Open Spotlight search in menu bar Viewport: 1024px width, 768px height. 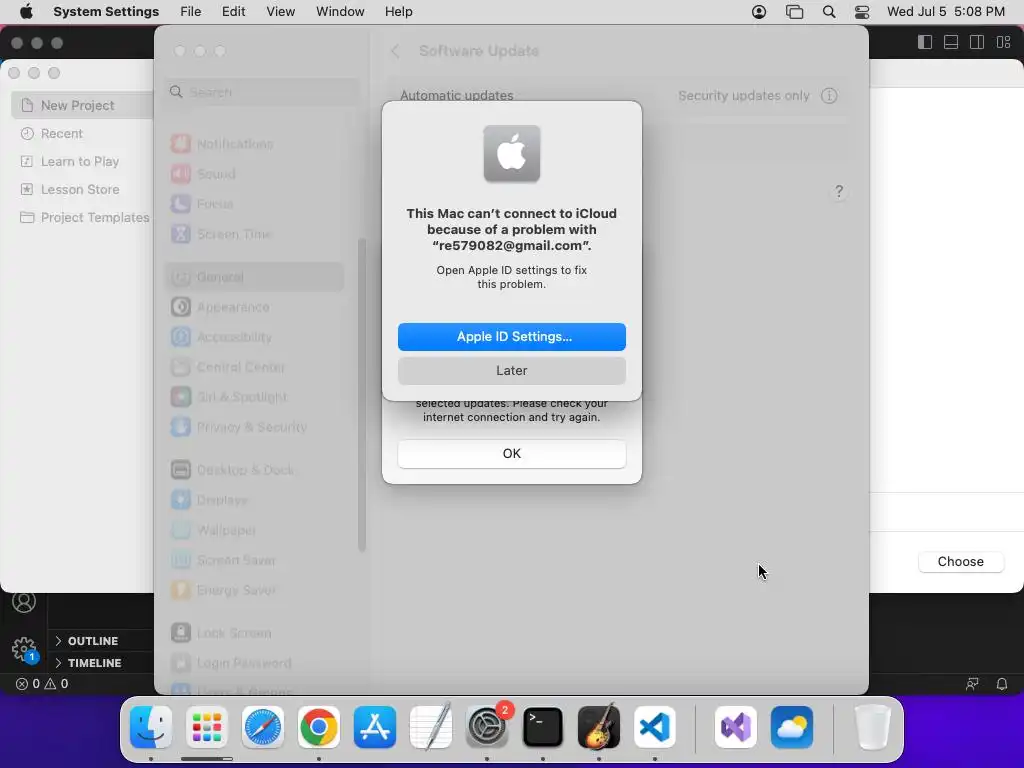pyautogui.click(x=829, y=12)
